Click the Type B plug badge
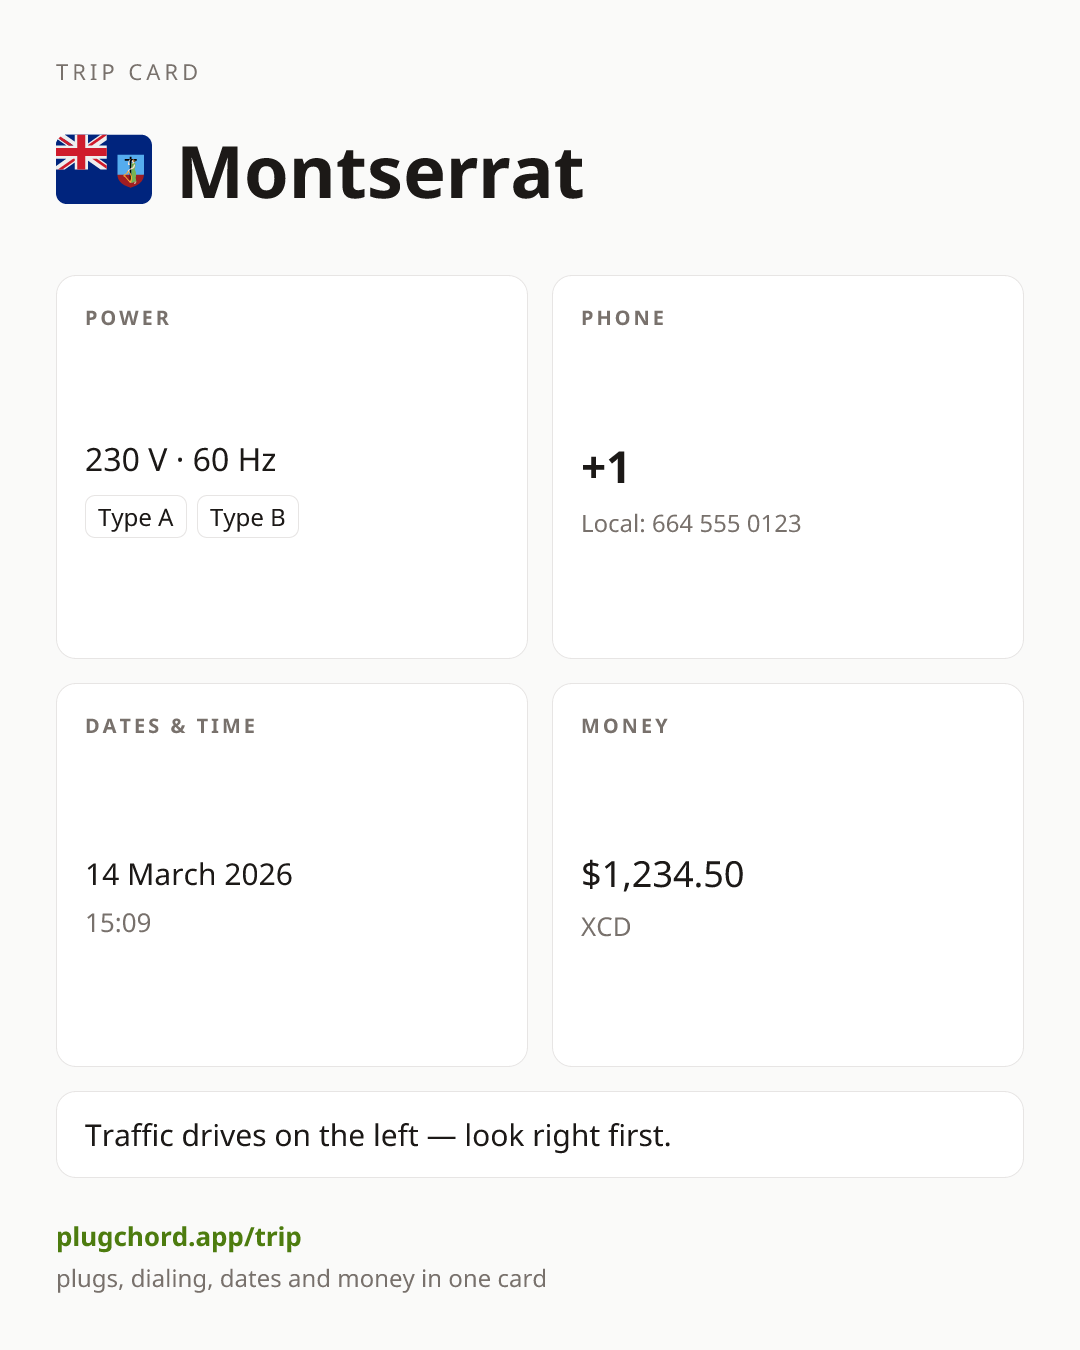1080x1350 pixels. point(248,517)
